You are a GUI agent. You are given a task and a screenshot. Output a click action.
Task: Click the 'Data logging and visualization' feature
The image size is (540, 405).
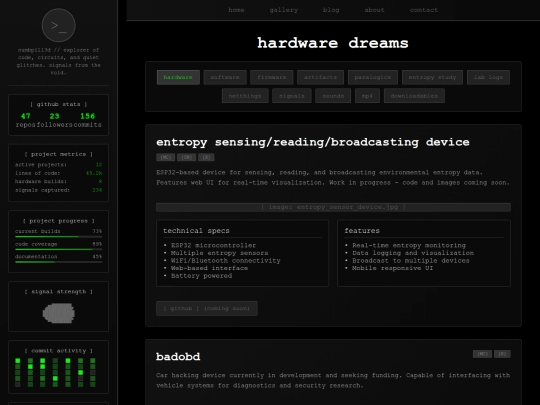413,253
